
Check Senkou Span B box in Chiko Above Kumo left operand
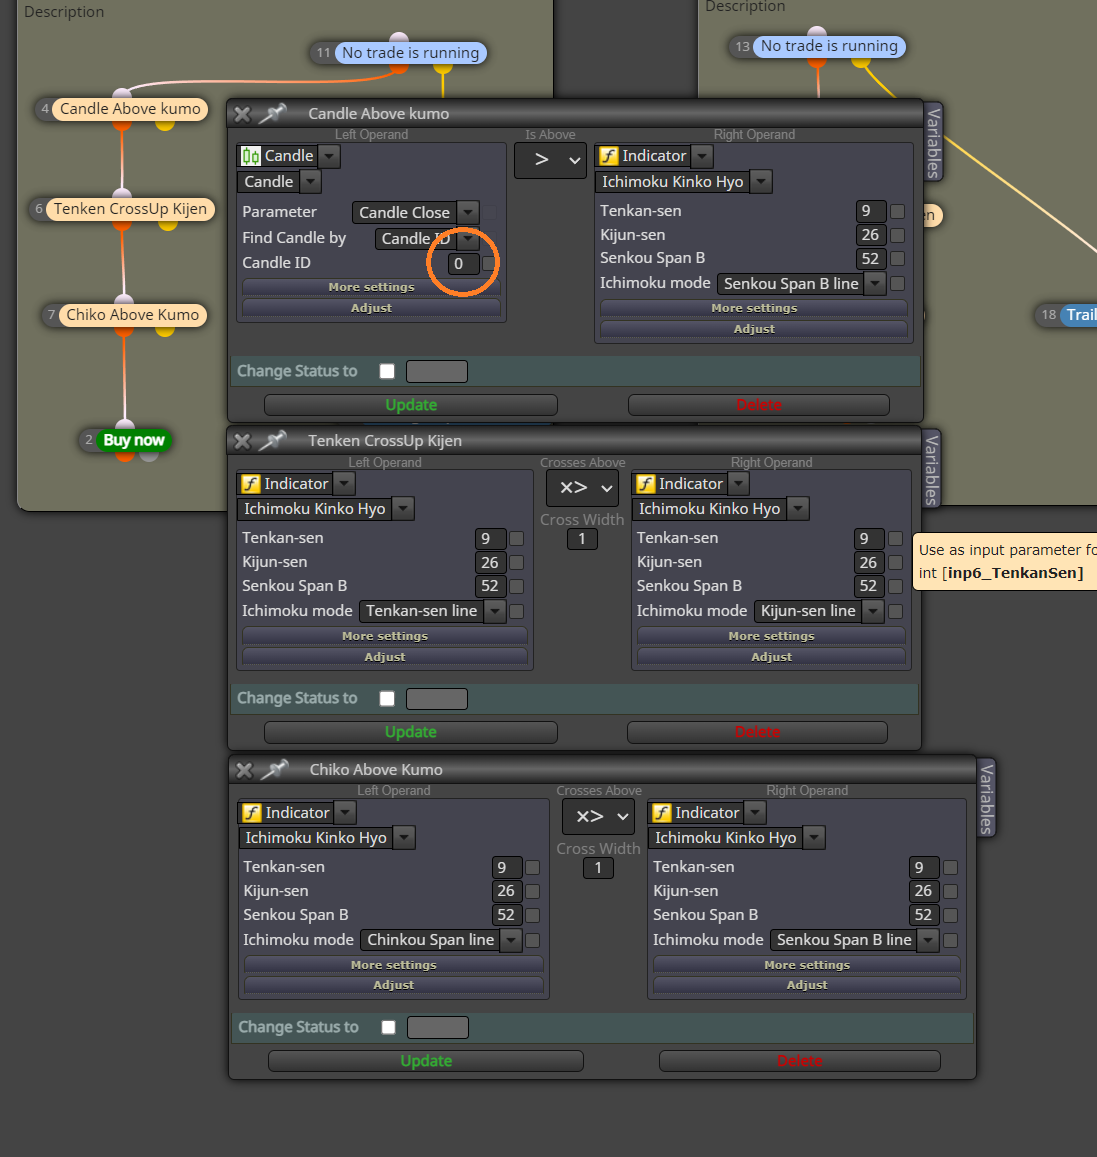[x=533, y=915]
